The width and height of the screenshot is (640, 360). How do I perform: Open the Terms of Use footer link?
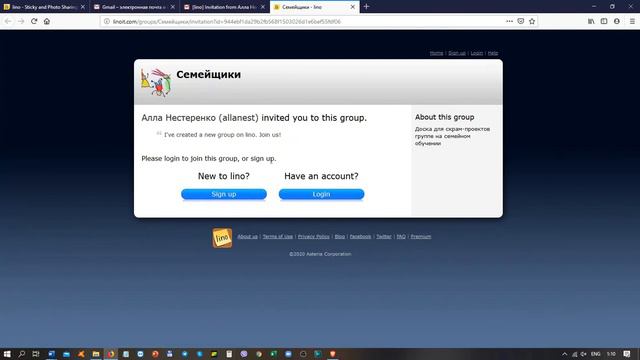click(x=278, y=237)
